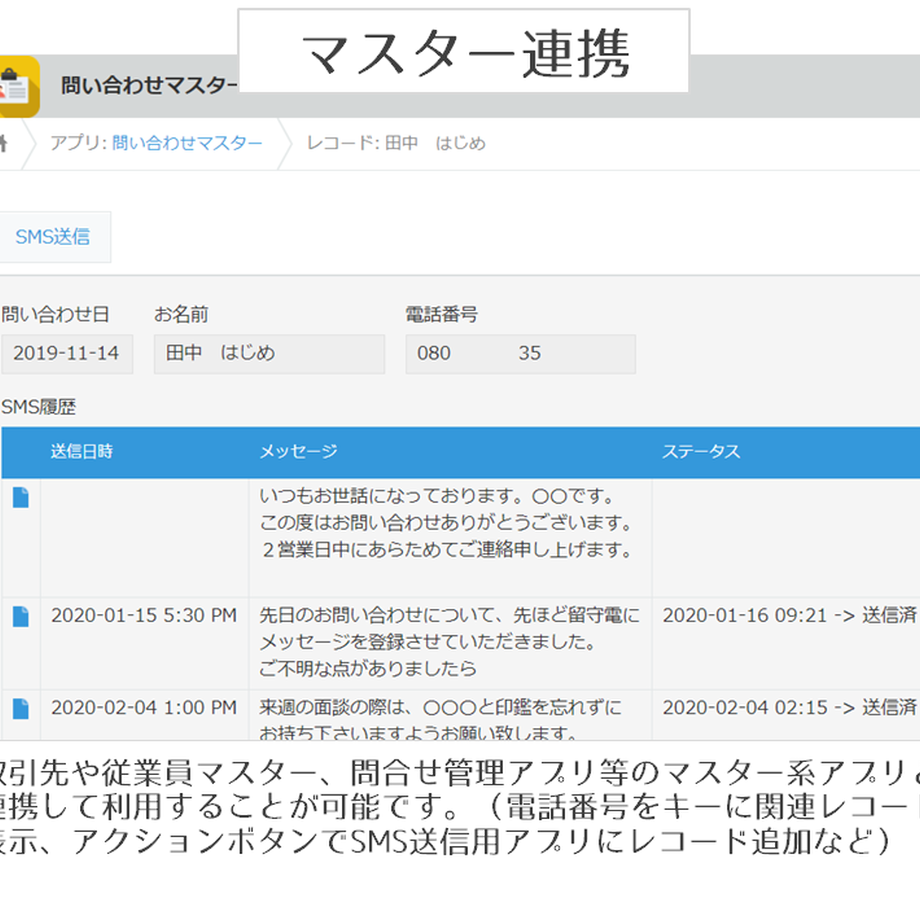Click the マスター連携 heading
The width and height of the screenshot is (920, 920).
tap(465, 53)
